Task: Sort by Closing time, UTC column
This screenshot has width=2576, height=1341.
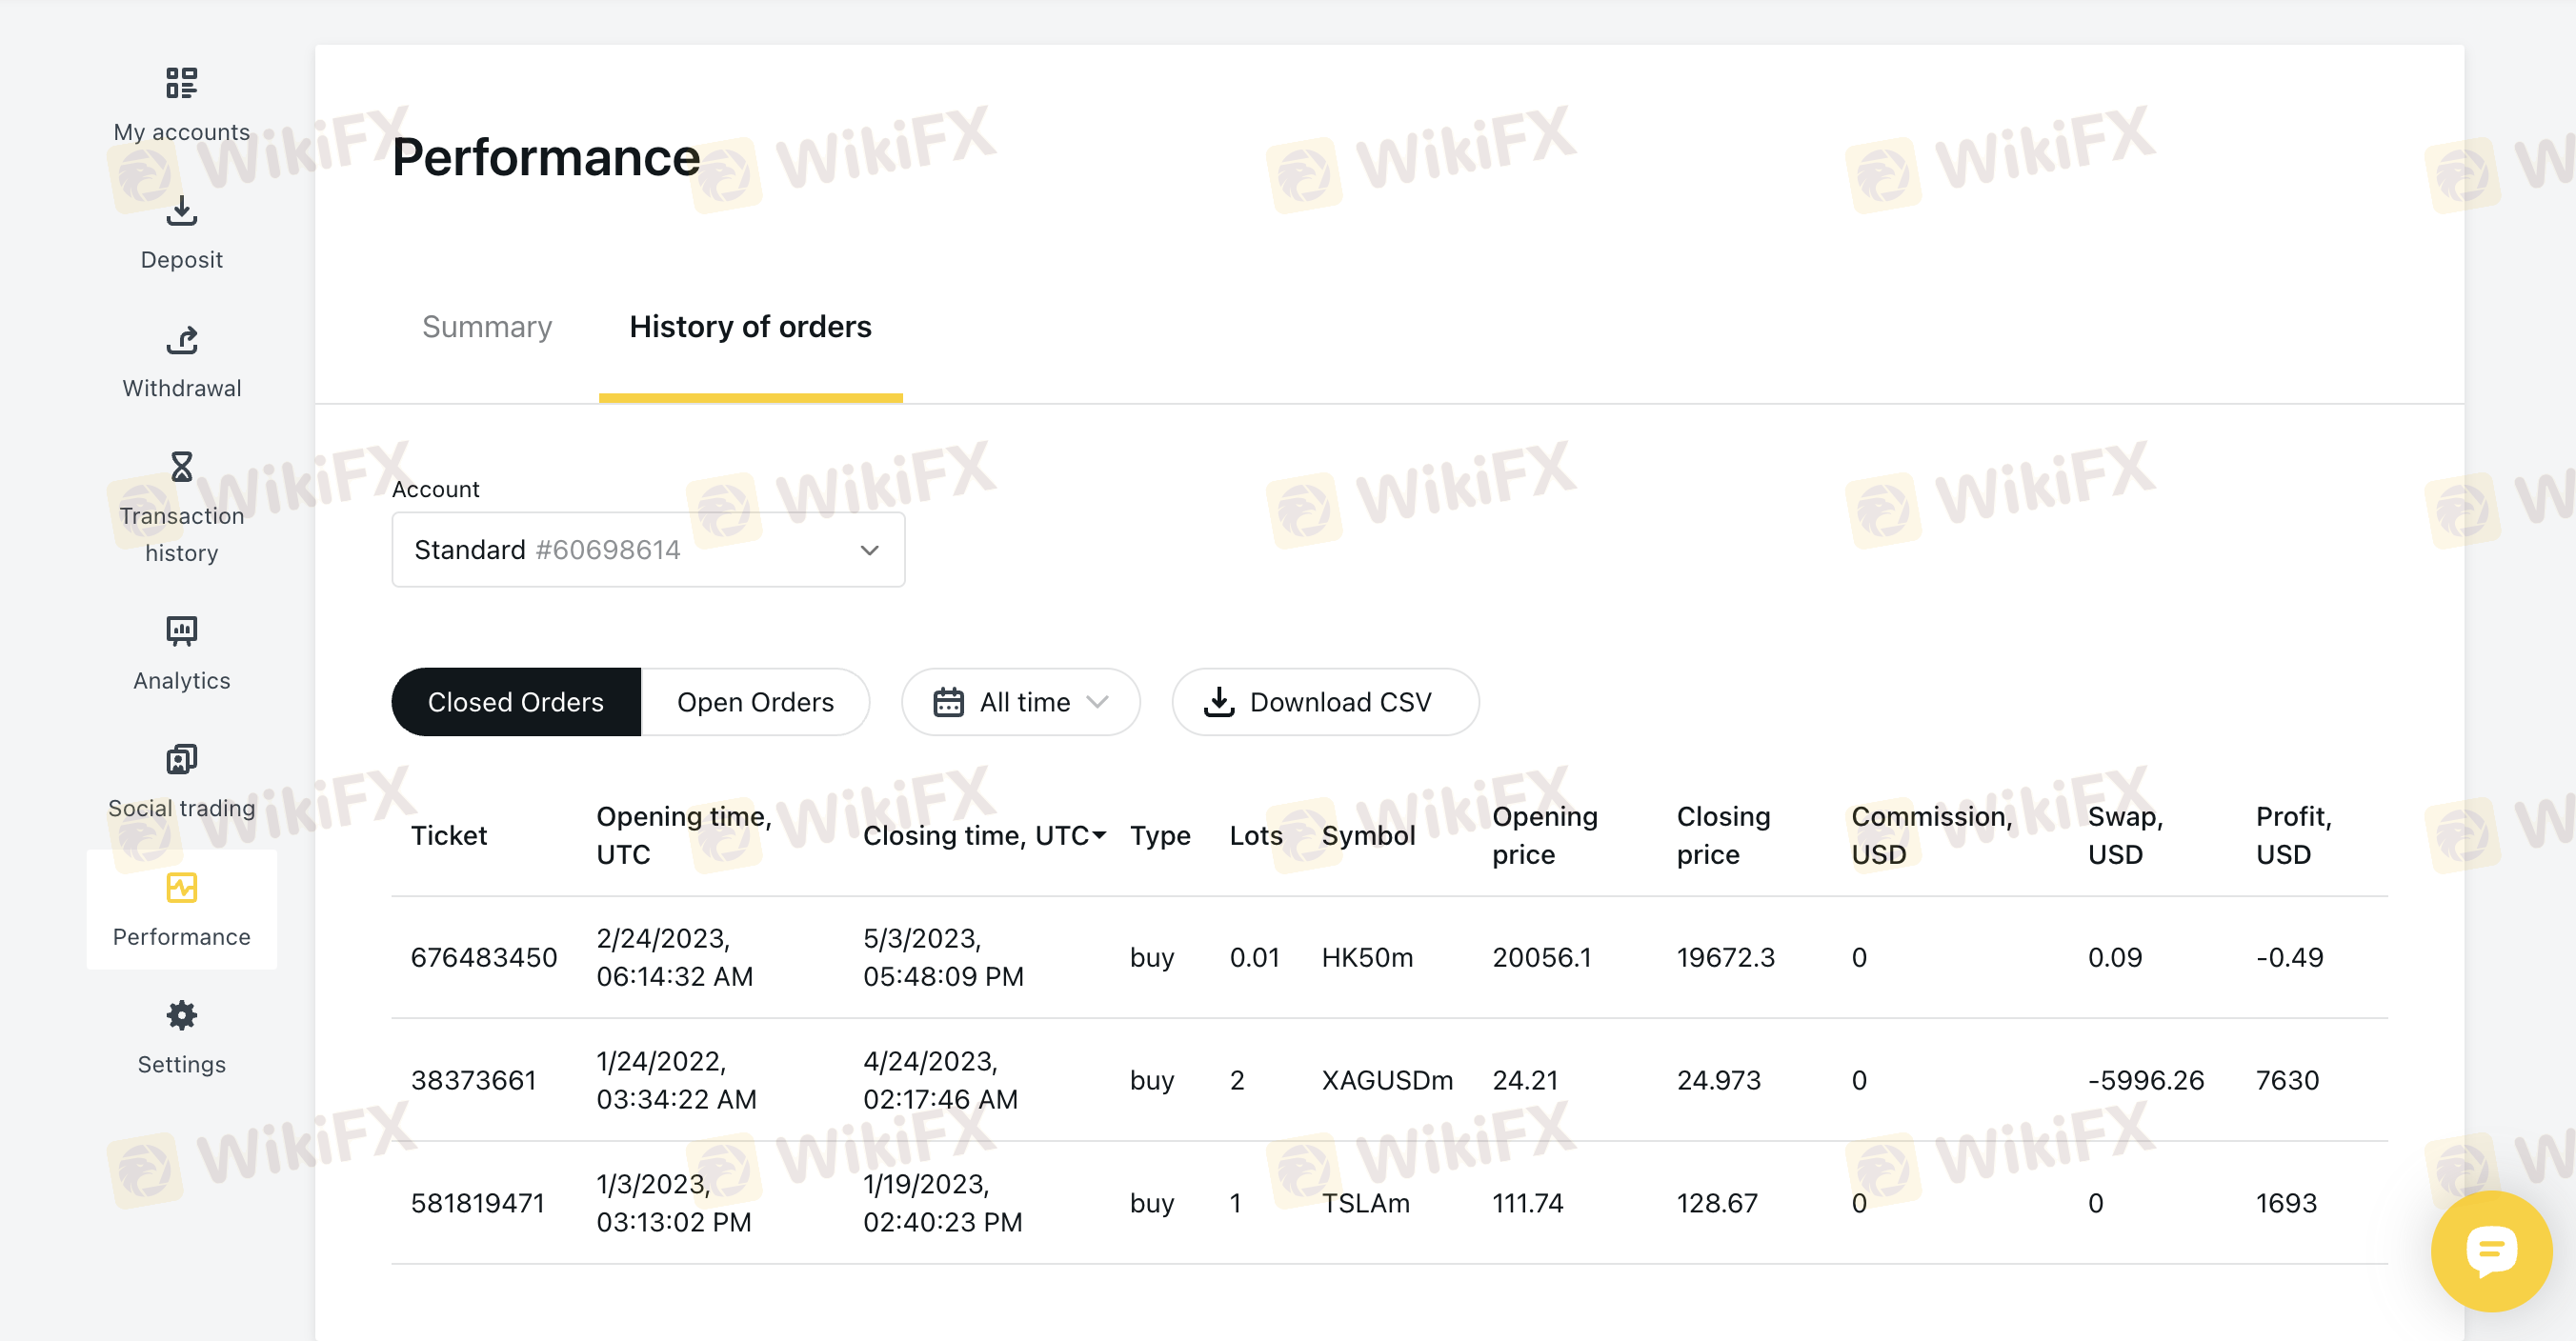Action: click(984, 835)
